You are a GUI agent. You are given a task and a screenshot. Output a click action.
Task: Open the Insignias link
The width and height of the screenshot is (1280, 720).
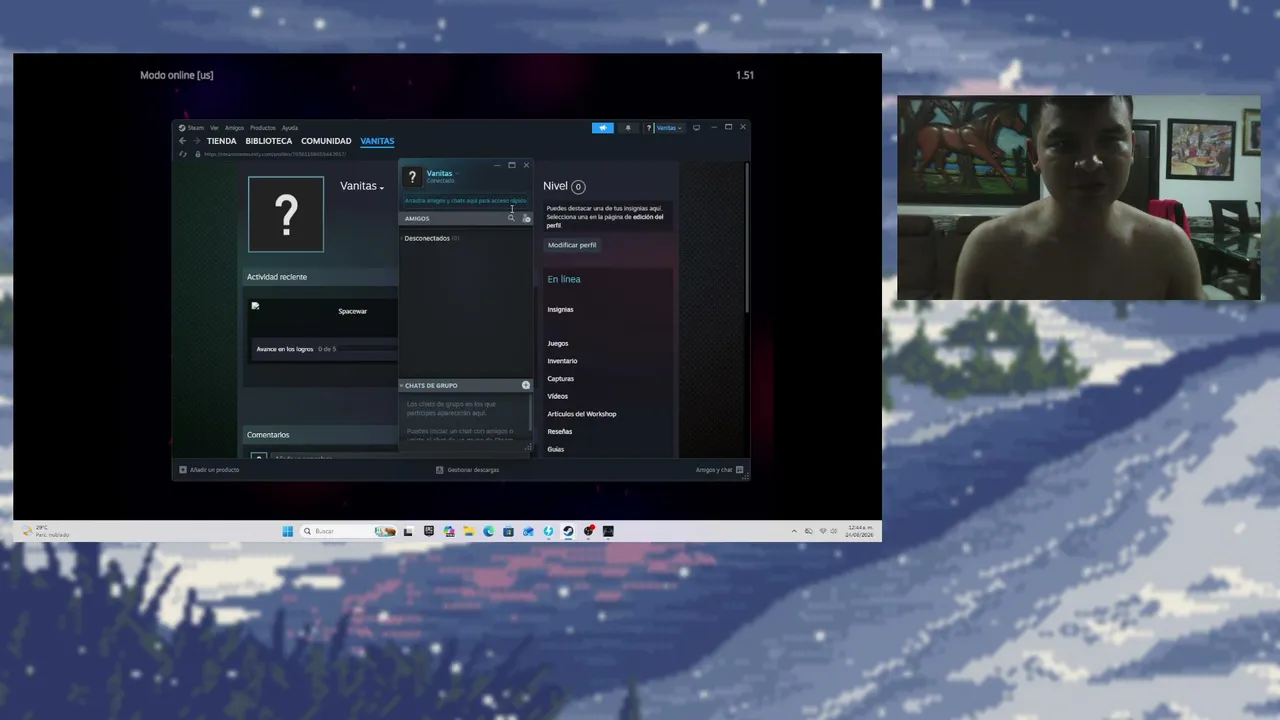pyautogui.click(x=560, y=309)
